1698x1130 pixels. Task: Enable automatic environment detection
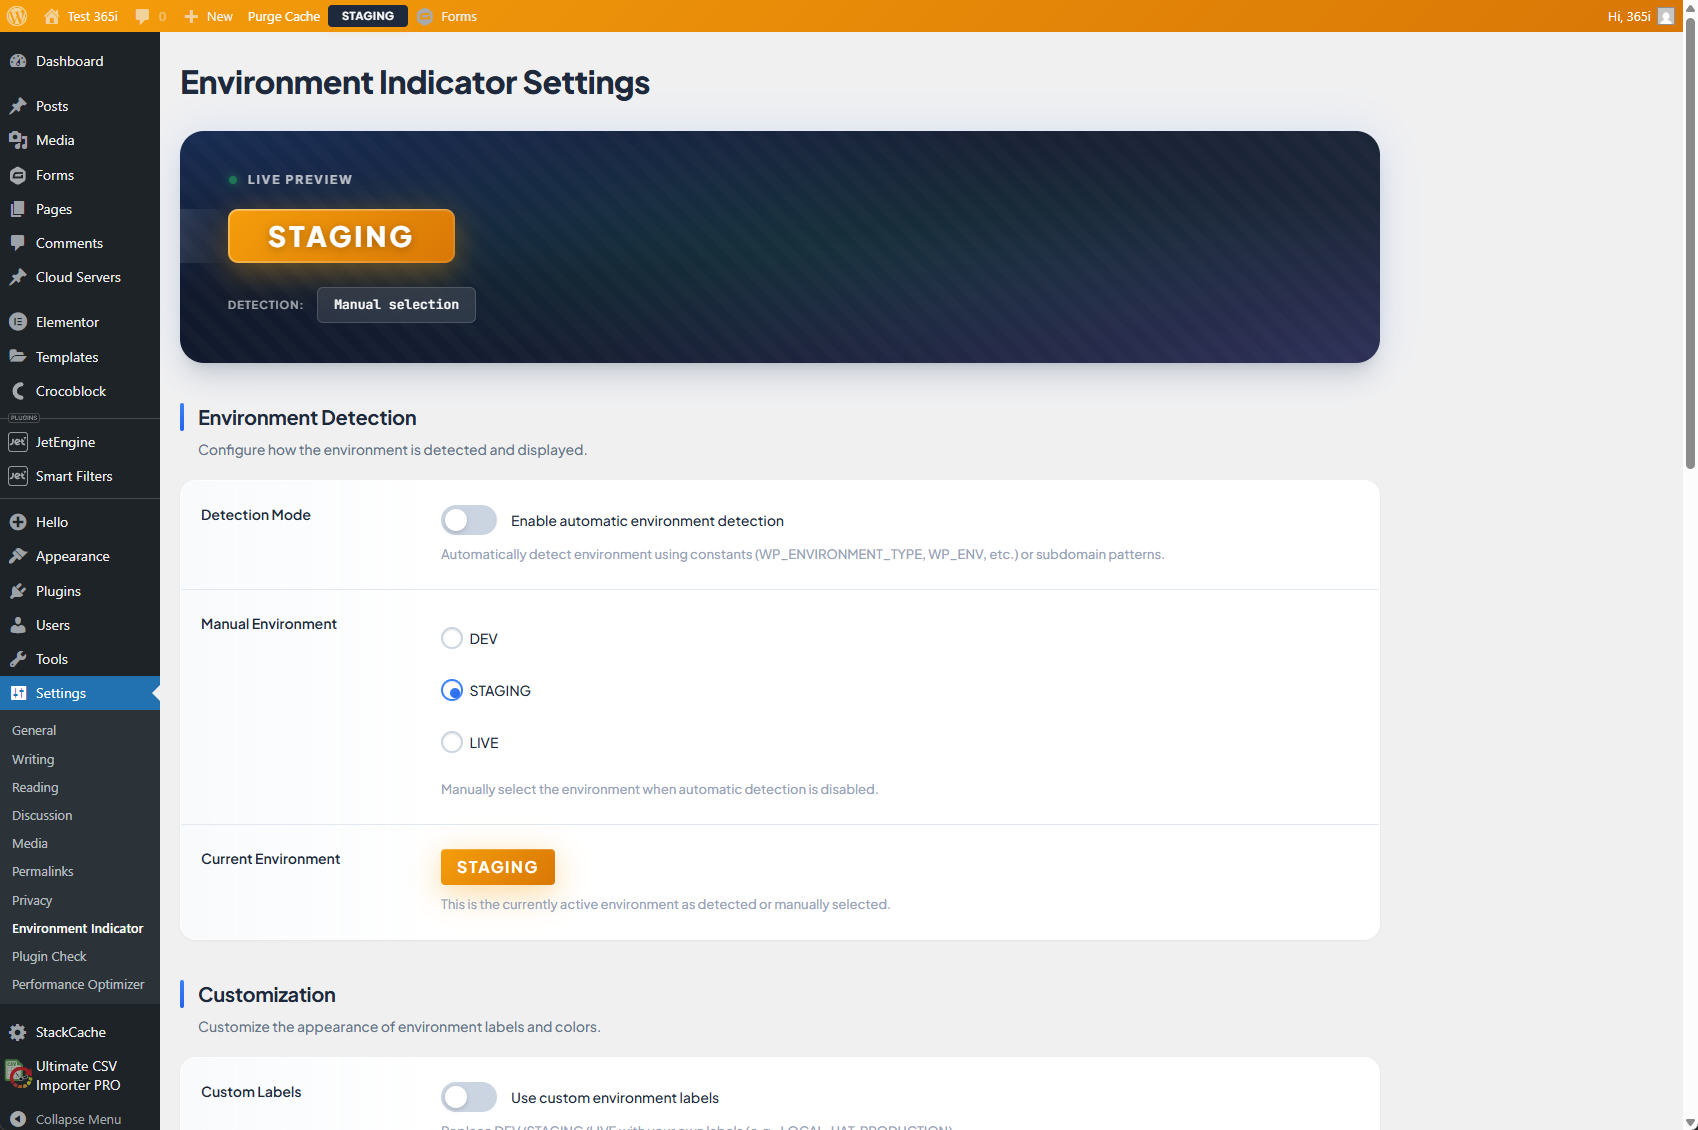click(x=468, y=520)
